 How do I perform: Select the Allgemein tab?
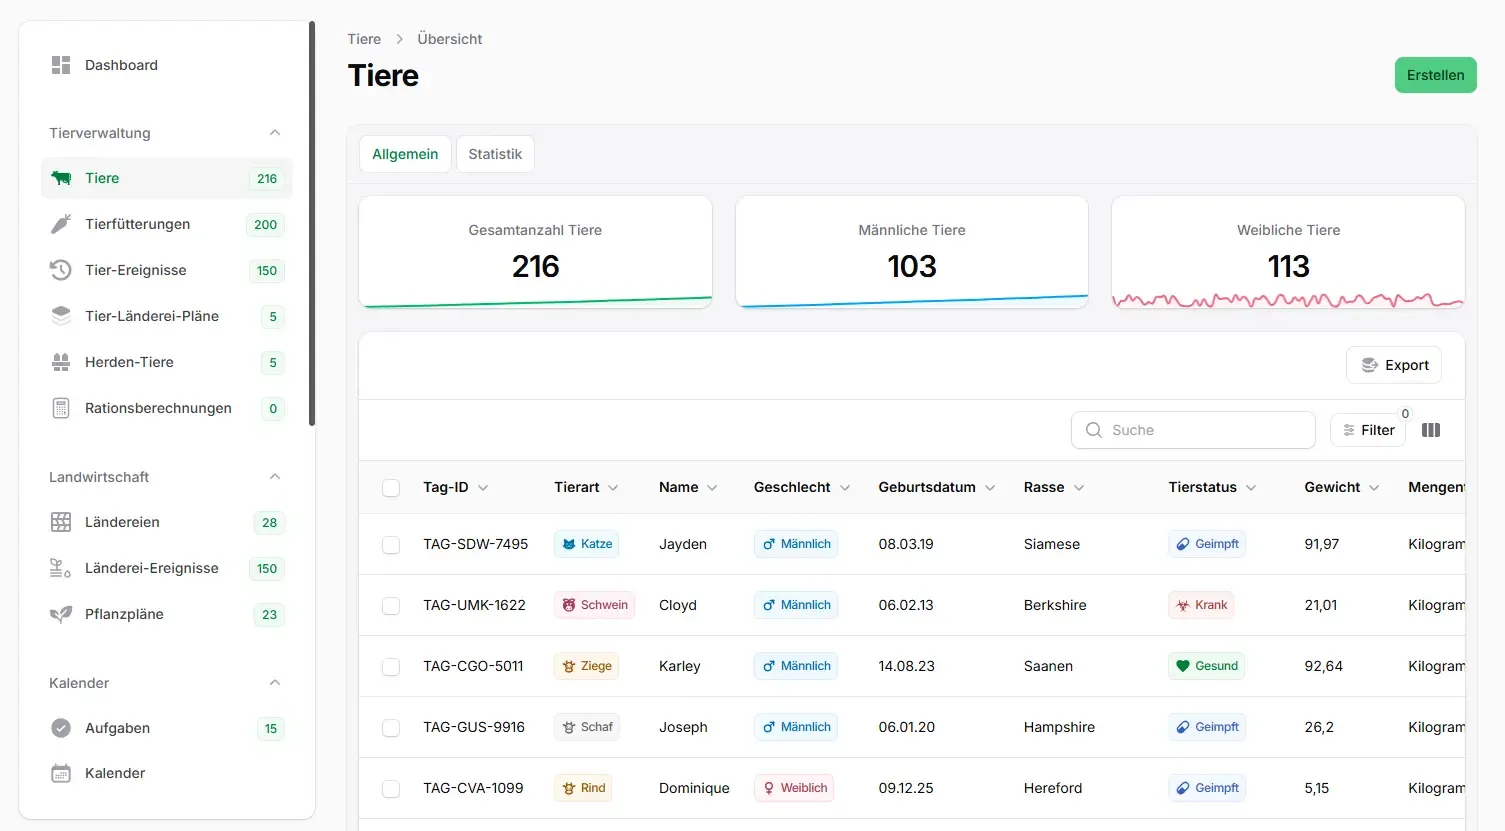click(x=405, y=154)
